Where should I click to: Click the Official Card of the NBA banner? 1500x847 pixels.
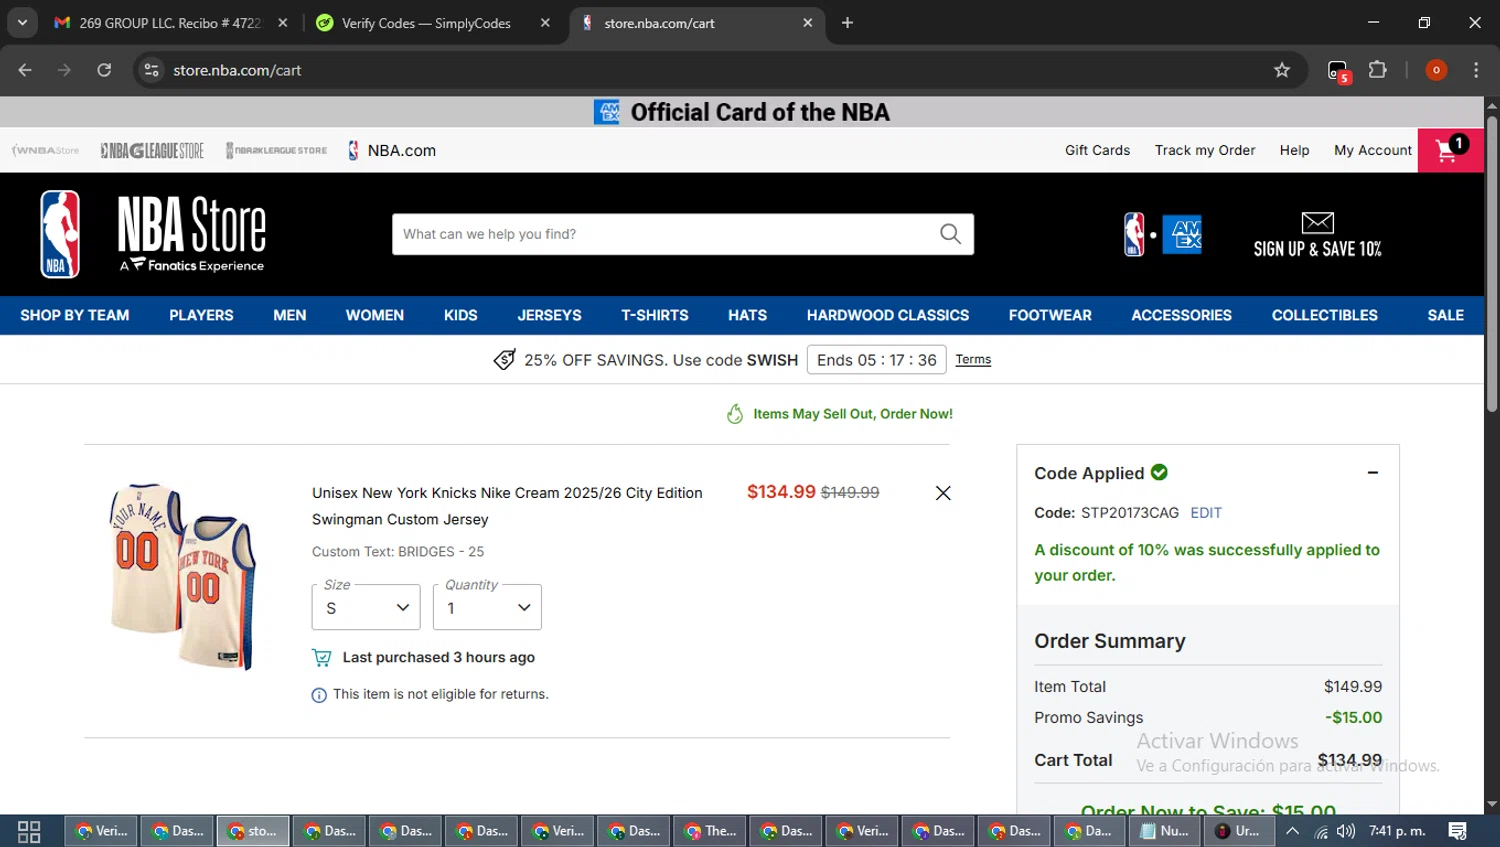(x=742, y=112)
